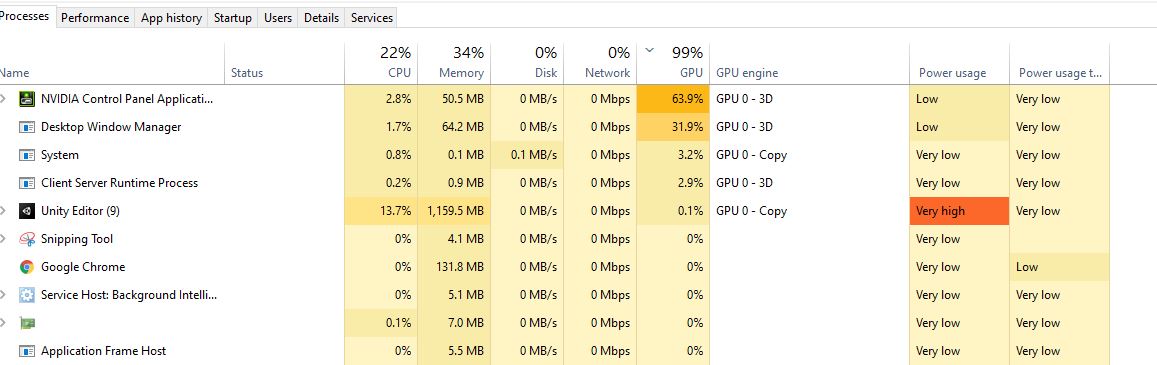1157x365 pixels.
Task: Select the NVIDIA Control Panel process icon
Action: [27, 99]
